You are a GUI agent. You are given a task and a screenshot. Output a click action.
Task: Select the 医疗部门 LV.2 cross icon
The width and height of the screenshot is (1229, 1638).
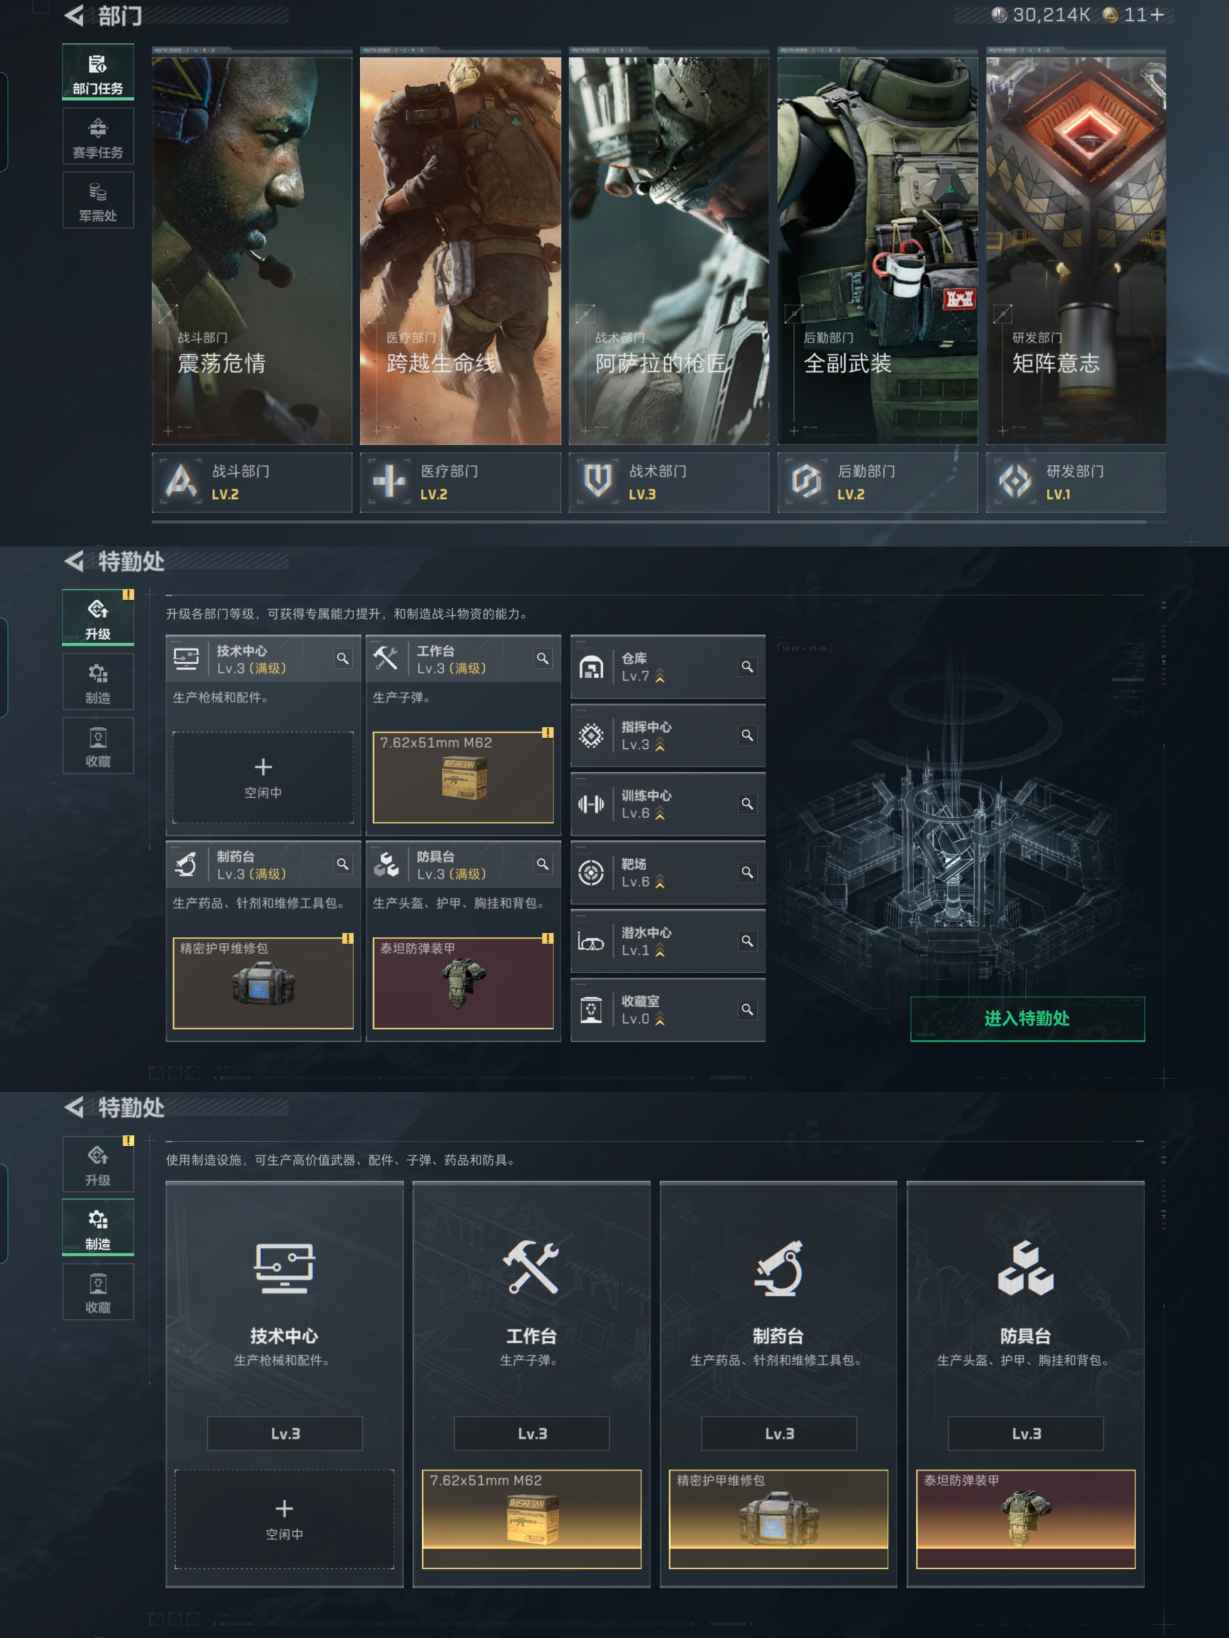coord(389,482)
